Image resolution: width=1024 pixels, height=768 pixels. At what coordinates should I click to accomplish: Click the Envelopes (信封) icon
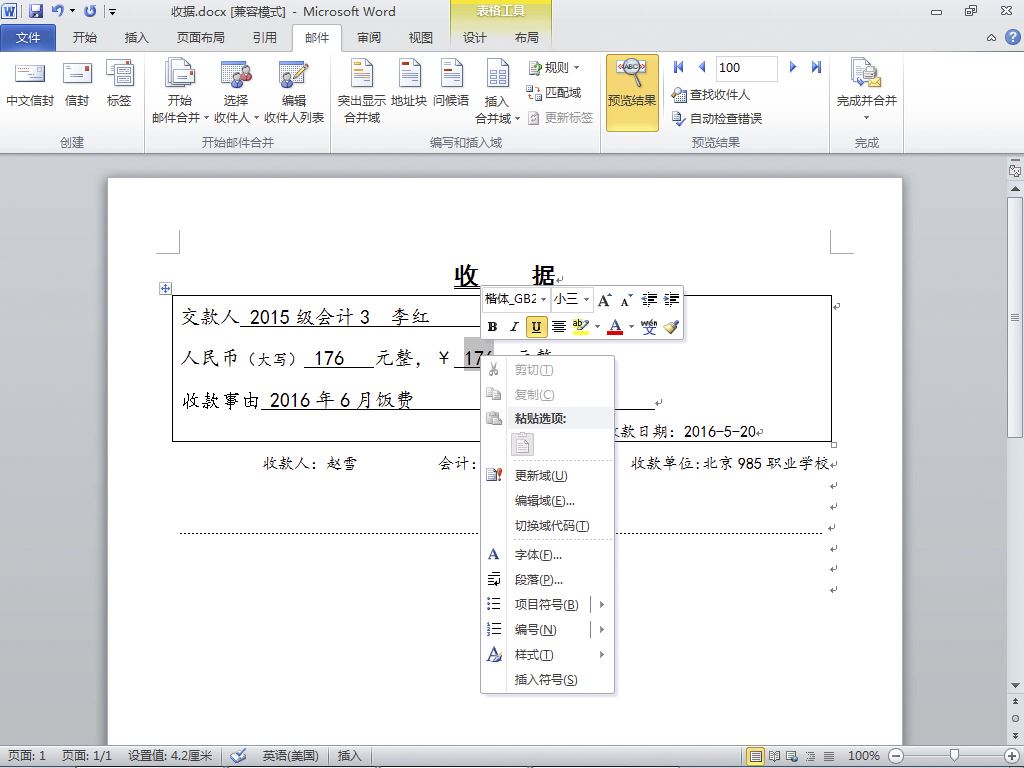point(77,84)
